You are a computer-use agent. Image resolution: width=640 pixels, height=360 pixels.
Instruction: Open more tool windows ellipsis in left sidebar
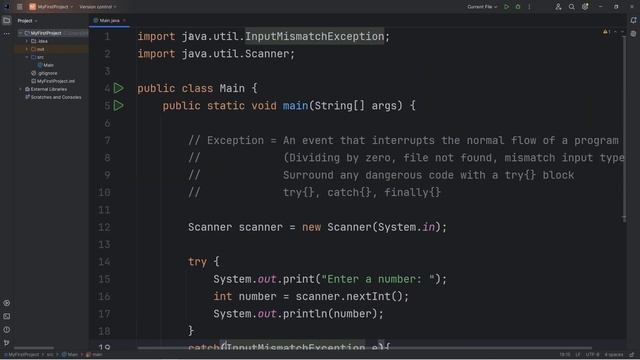pyautogui.click(x=7, y=34)
